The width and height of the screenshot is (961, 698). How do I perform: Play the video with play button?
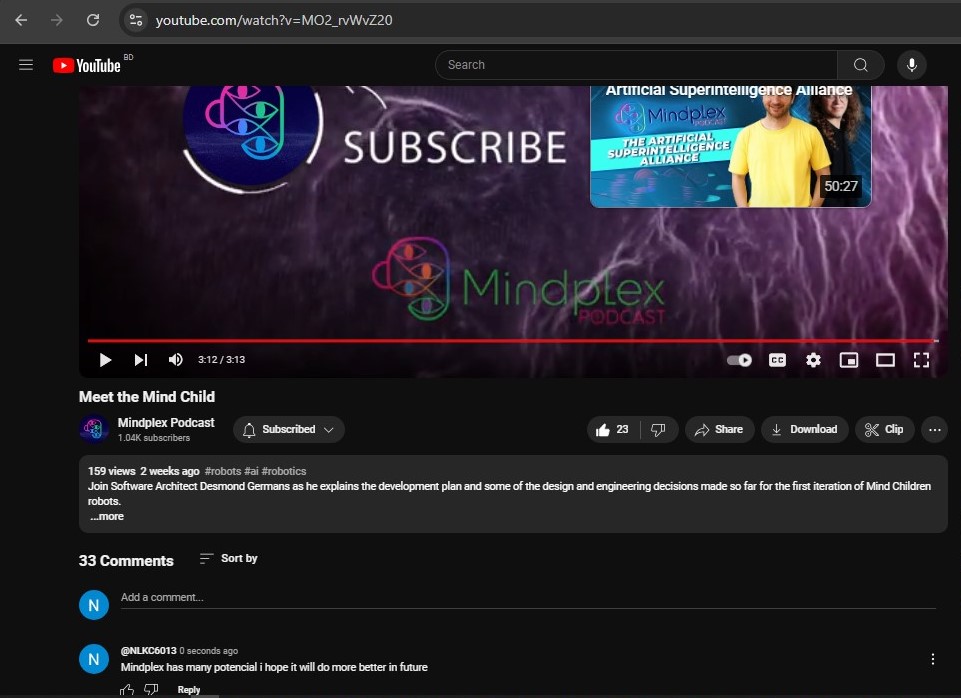[x=105, y=360]
